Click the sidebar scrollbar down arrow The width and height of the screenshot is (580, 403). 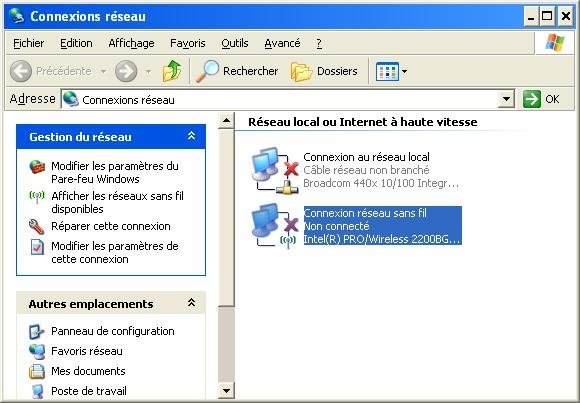226,390
